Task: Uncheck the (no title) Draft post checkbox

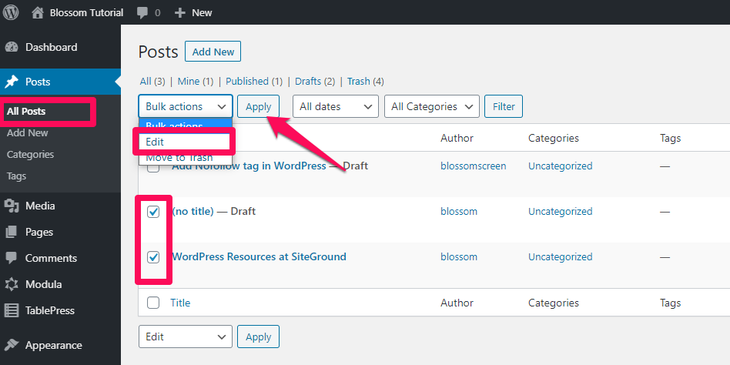Action: point(153,212)
